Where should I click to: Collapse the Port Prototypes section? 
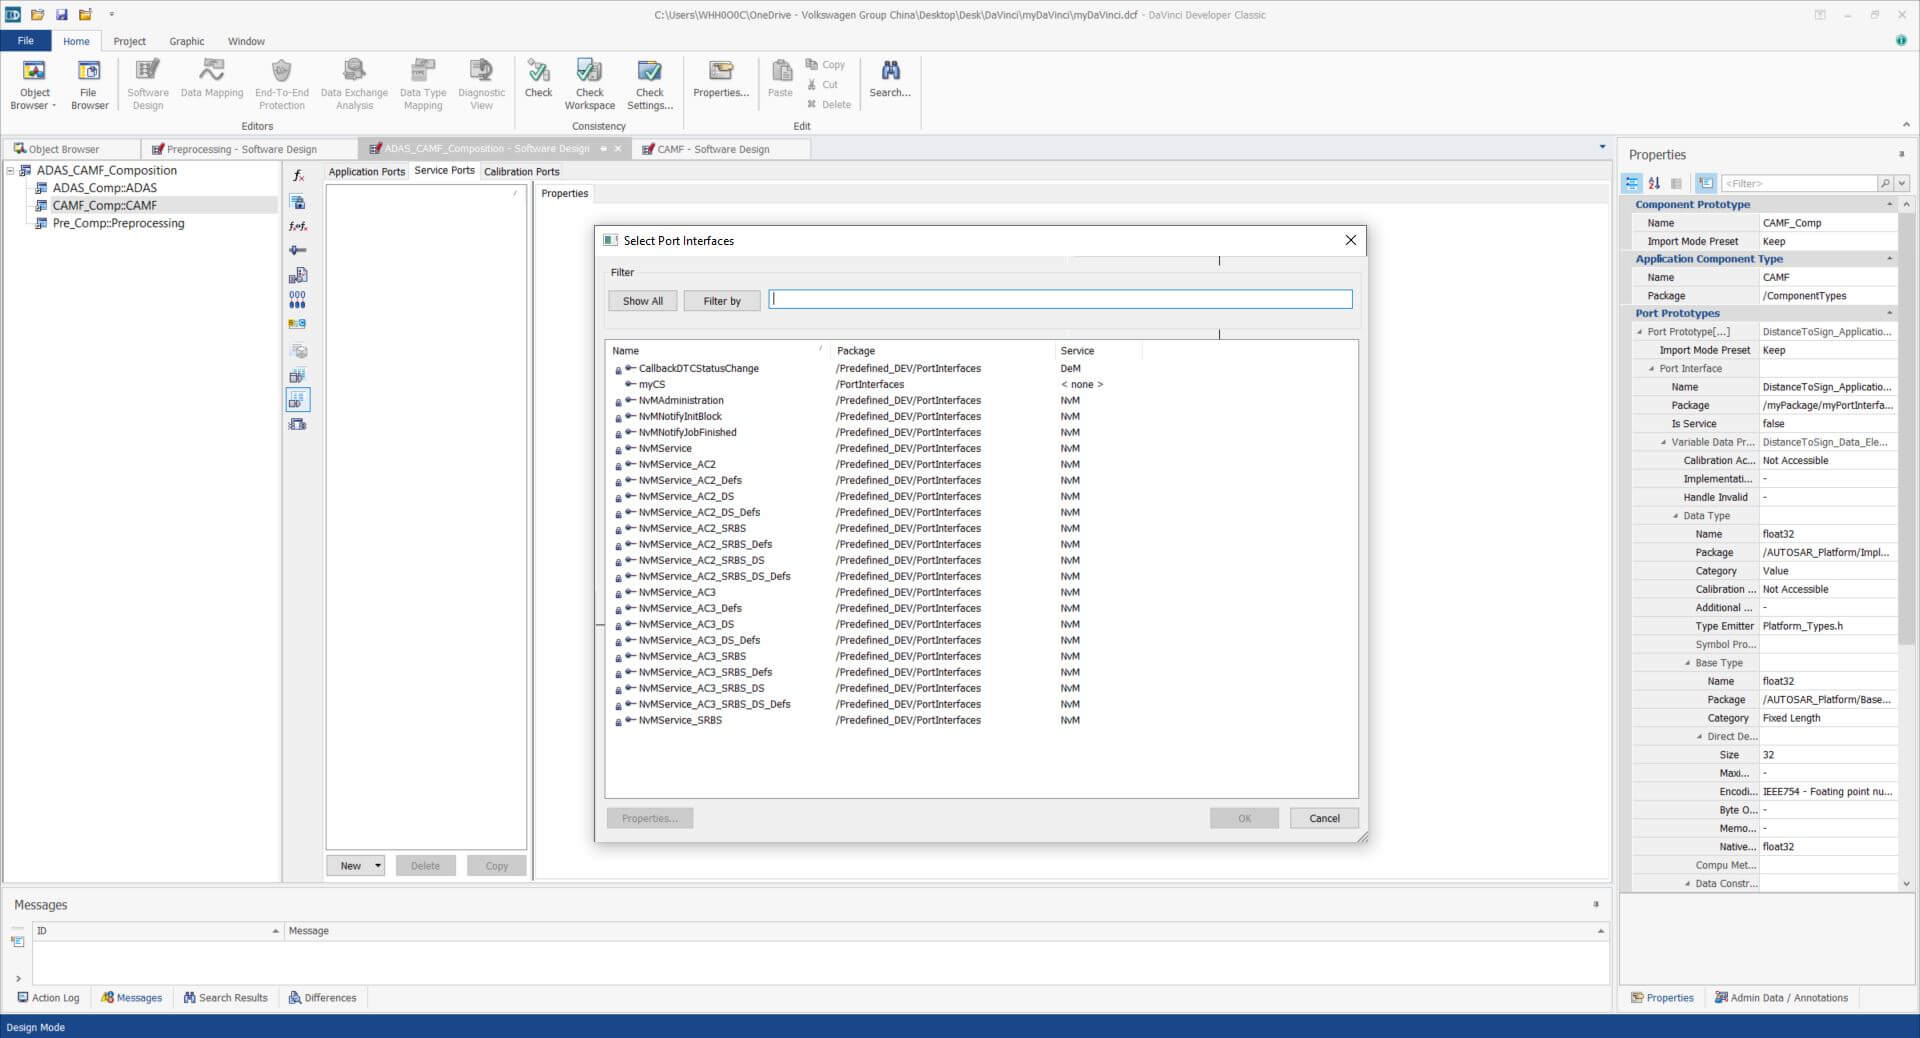[1889, 313]
